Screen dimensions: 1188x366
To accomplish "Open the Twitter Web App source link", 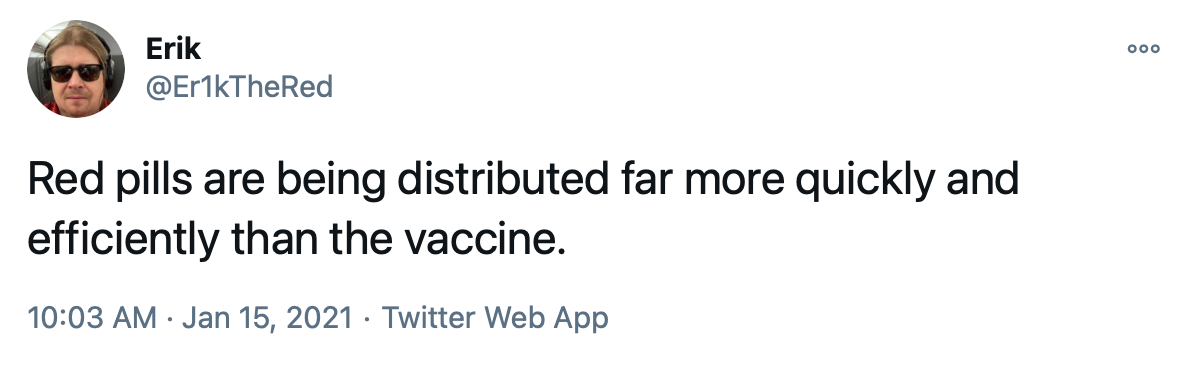I will (495, 317).
